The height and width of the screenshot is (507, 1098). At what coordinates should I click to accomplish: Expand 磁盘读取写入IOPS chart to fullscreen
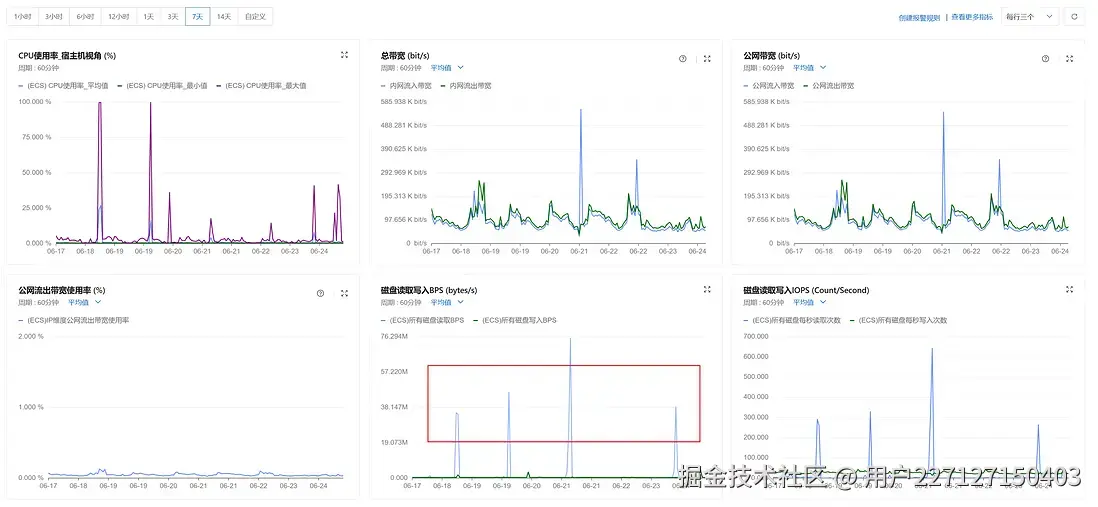pos(1070,289)
